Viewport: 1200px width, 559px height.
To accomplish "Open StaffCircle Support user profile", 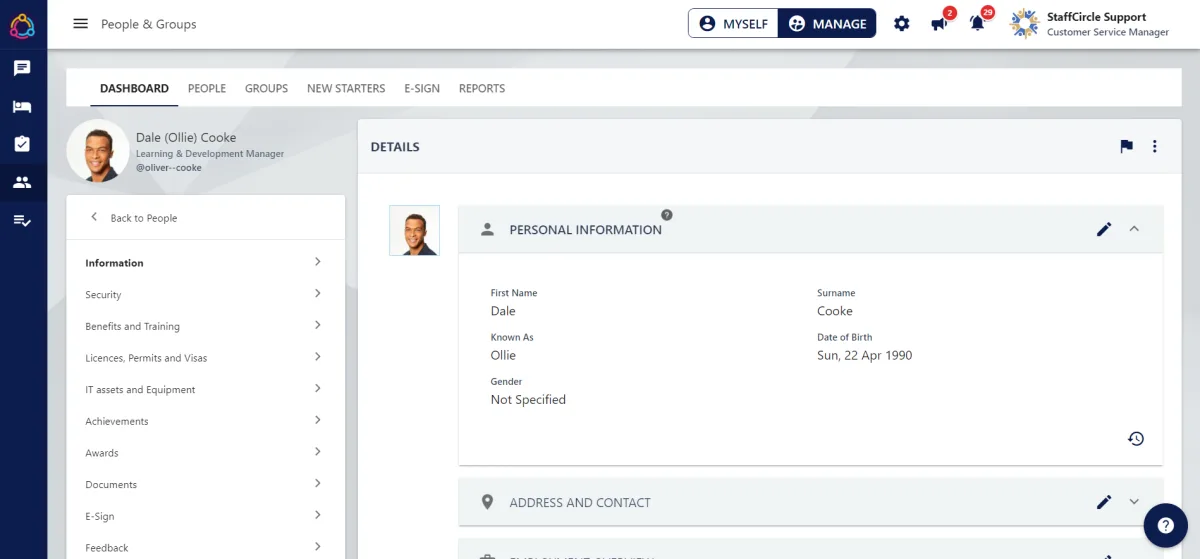I will (x=1089, y=24).
